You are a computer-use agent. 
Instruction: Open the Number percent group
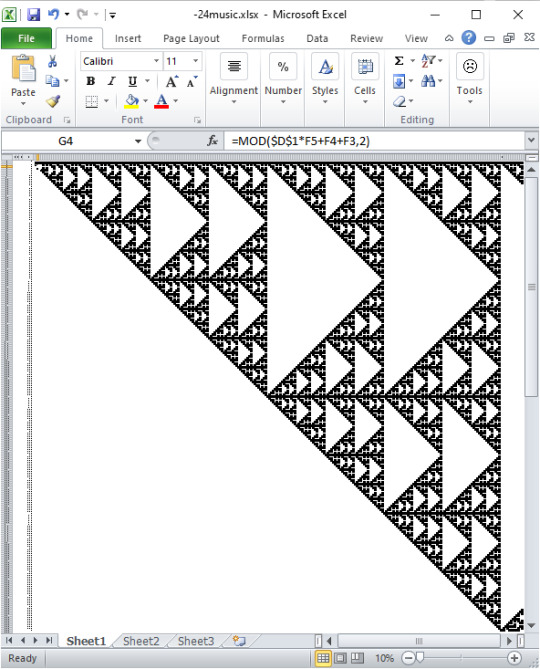(283, 79)
